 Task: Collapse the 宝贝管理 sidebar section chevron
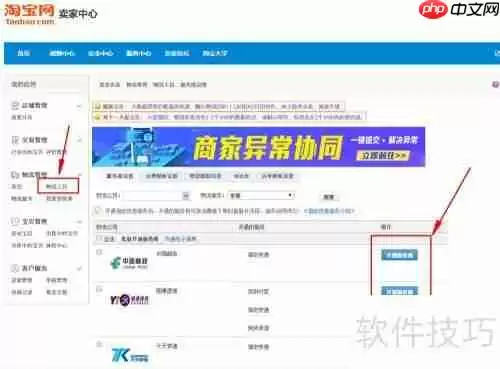tap(79, 222)
